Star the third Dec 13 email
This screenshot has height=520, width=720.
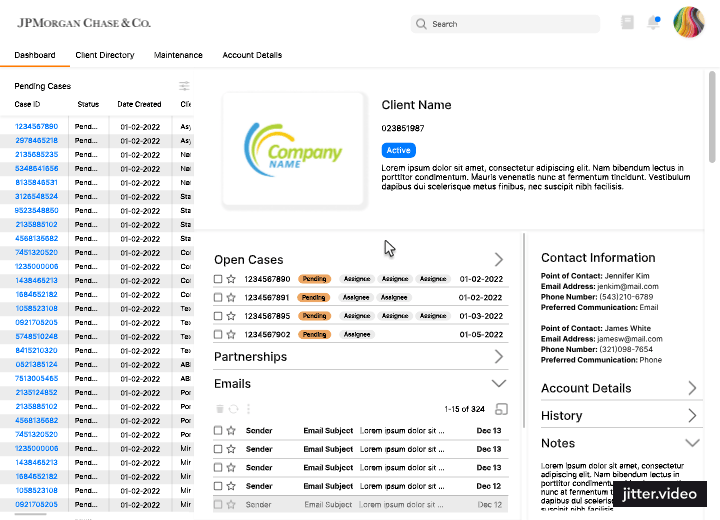tap(231, 468)
